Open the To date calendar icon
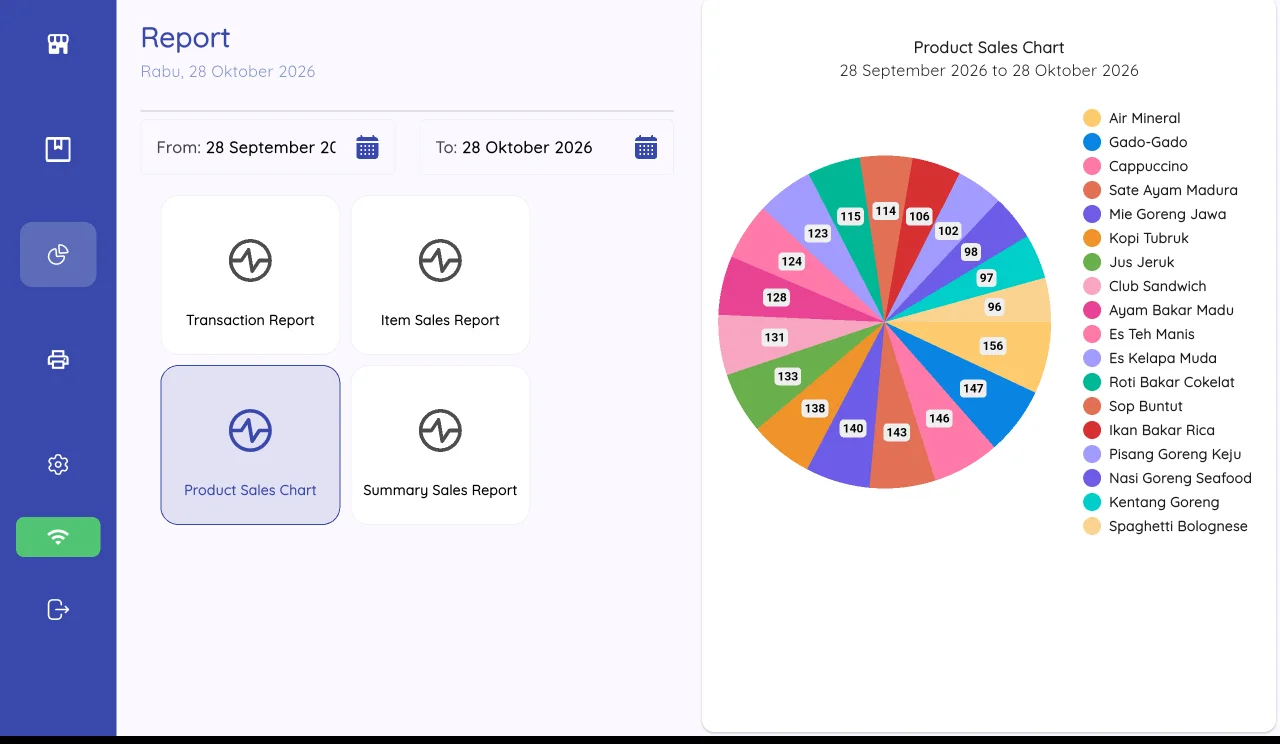This screenshot has height=744, width=1280. pos(646,147)
